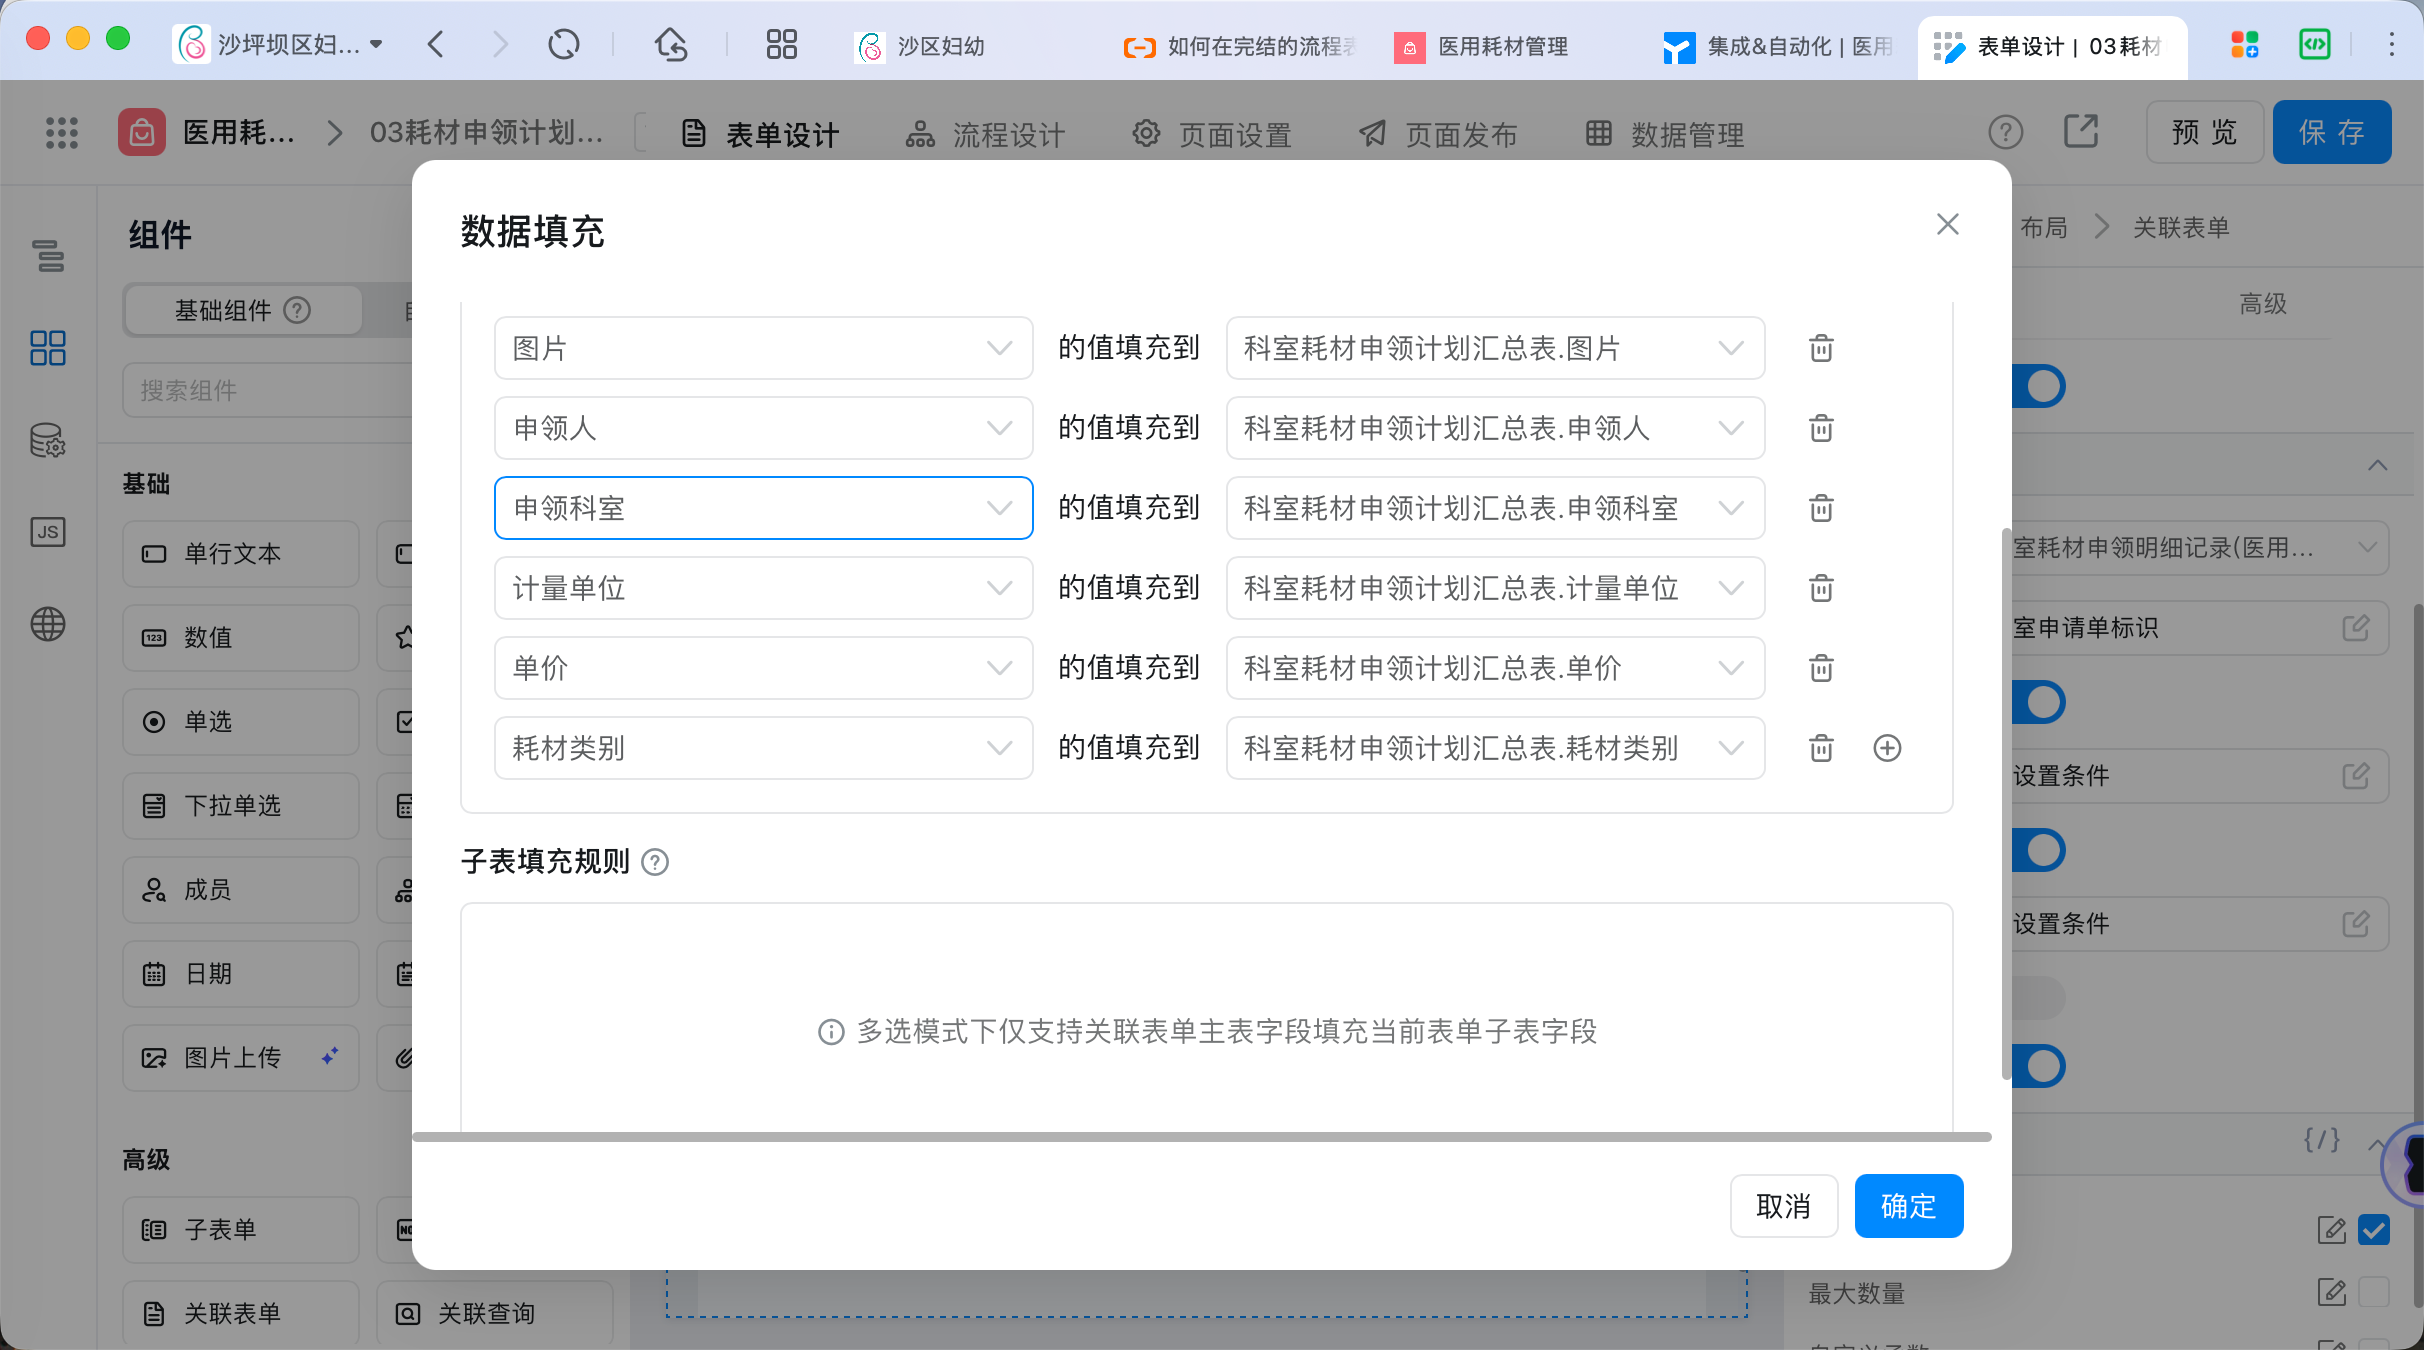Screen dimensions: 2424x1350
Task: Delete the 申领科室 fill rule row
Action: click(1821, 508)
